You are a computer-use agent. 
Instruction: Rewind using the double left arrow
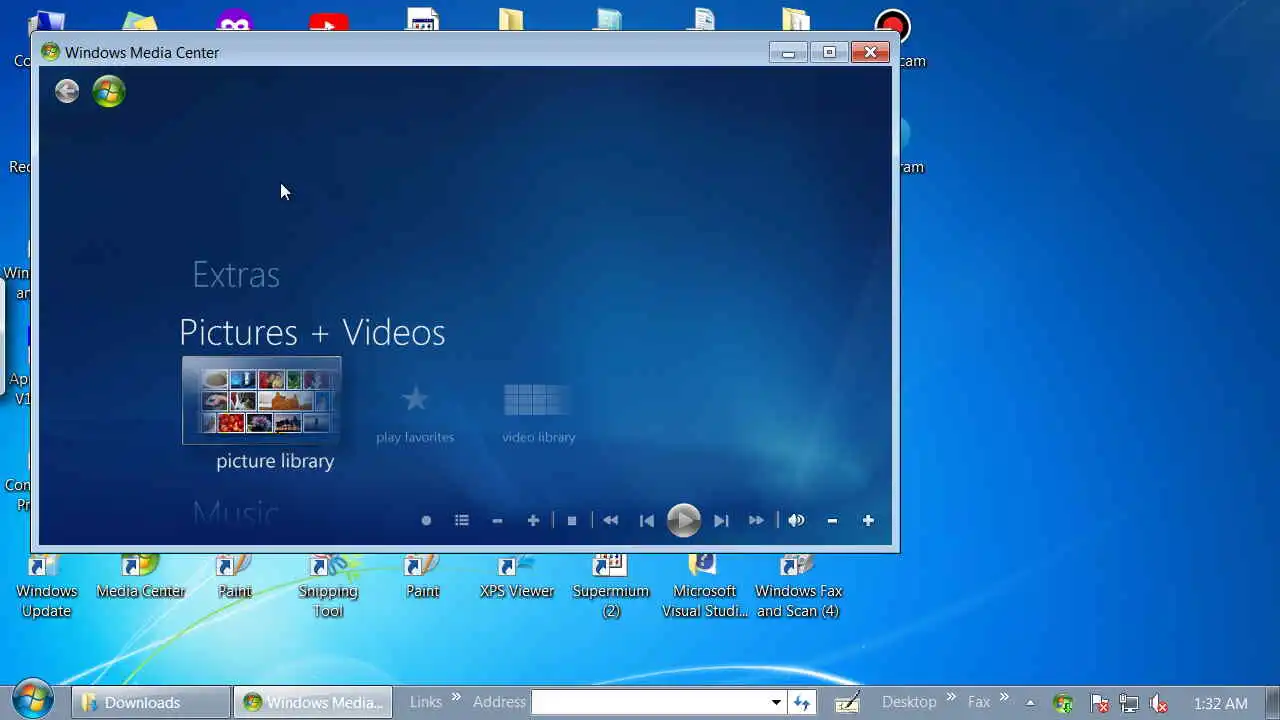[x=610, y=520]
